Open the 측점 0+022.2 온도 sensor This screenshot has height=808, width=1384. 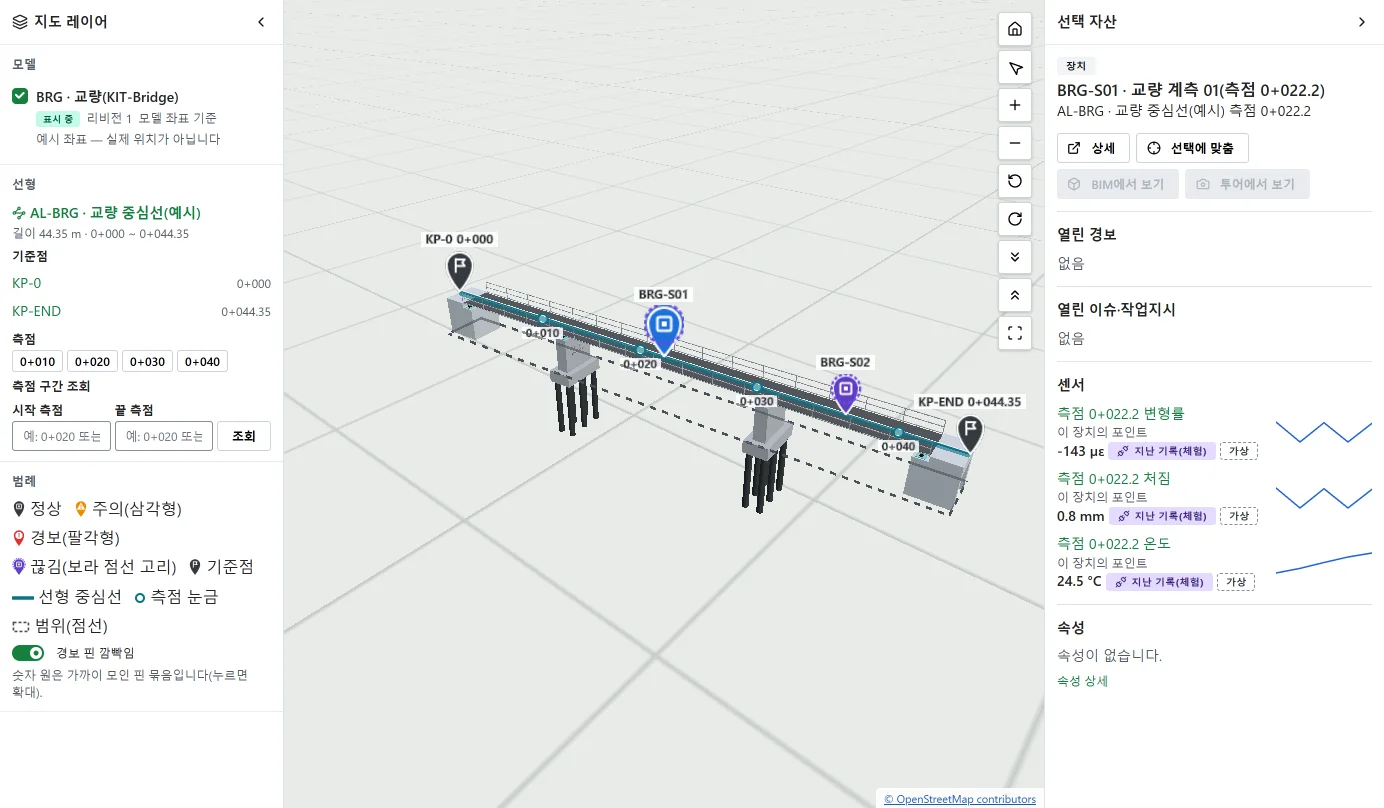(1114, 544)
